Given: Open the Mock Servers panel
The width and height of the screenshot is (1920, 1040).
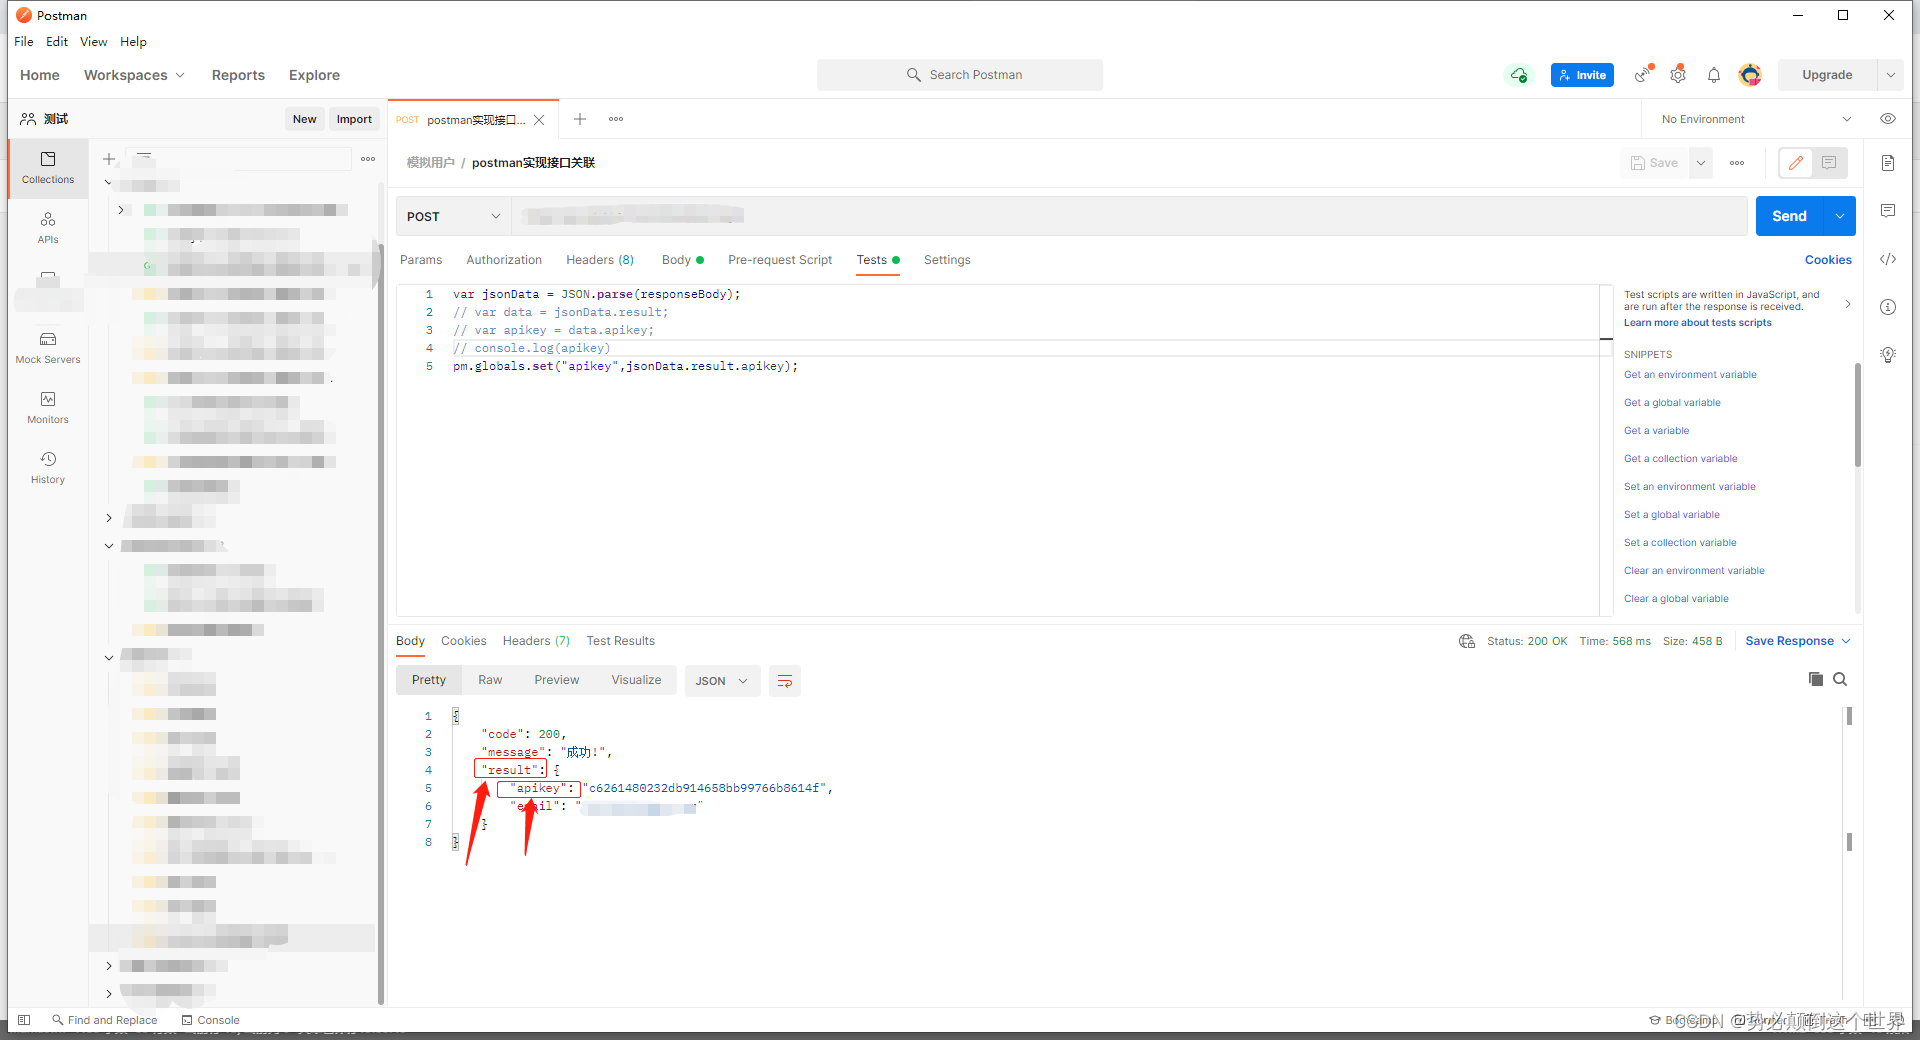Looking at the screenshot, I should pyautogui.click(x=48, y=348).
